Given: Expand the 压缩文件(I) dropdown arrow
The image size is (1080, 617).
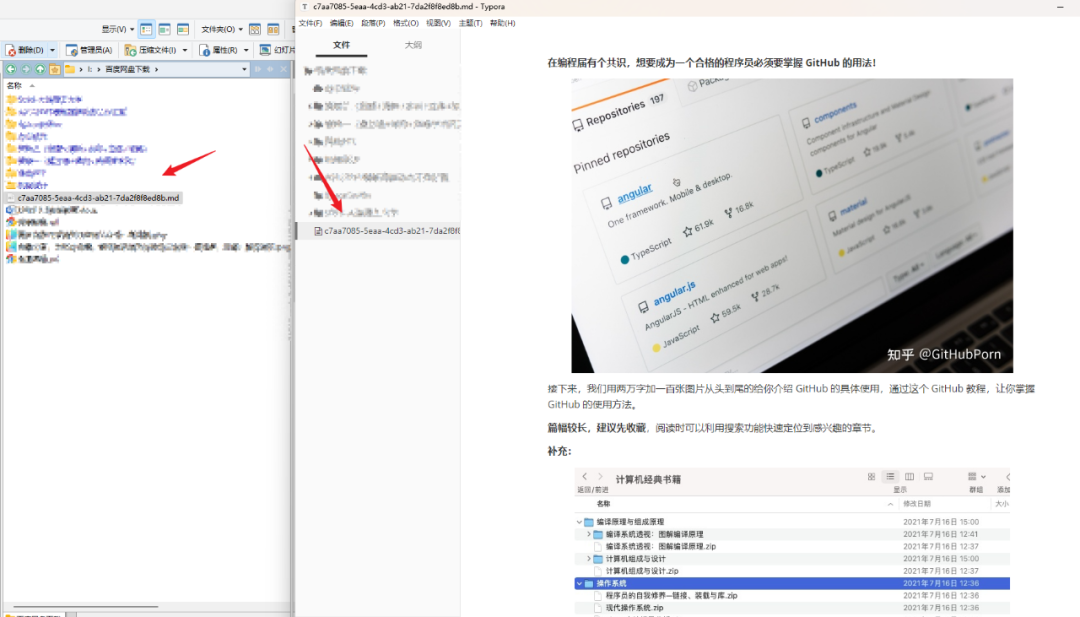Looking at the screenshot, I should 185,50.
